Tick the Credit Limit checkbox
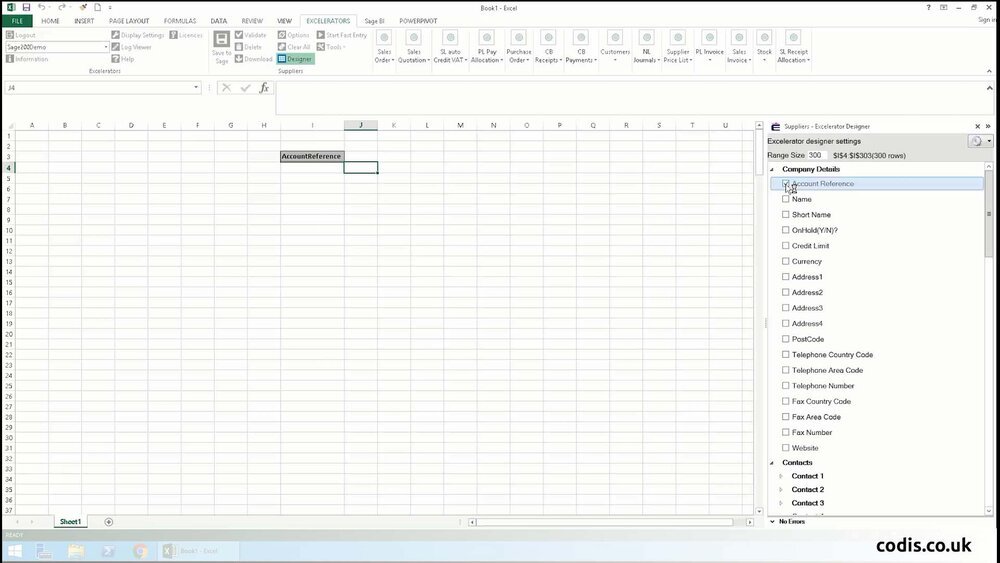Image resolution: width=1000 pixels, height=563 pixels. [786, 245]
